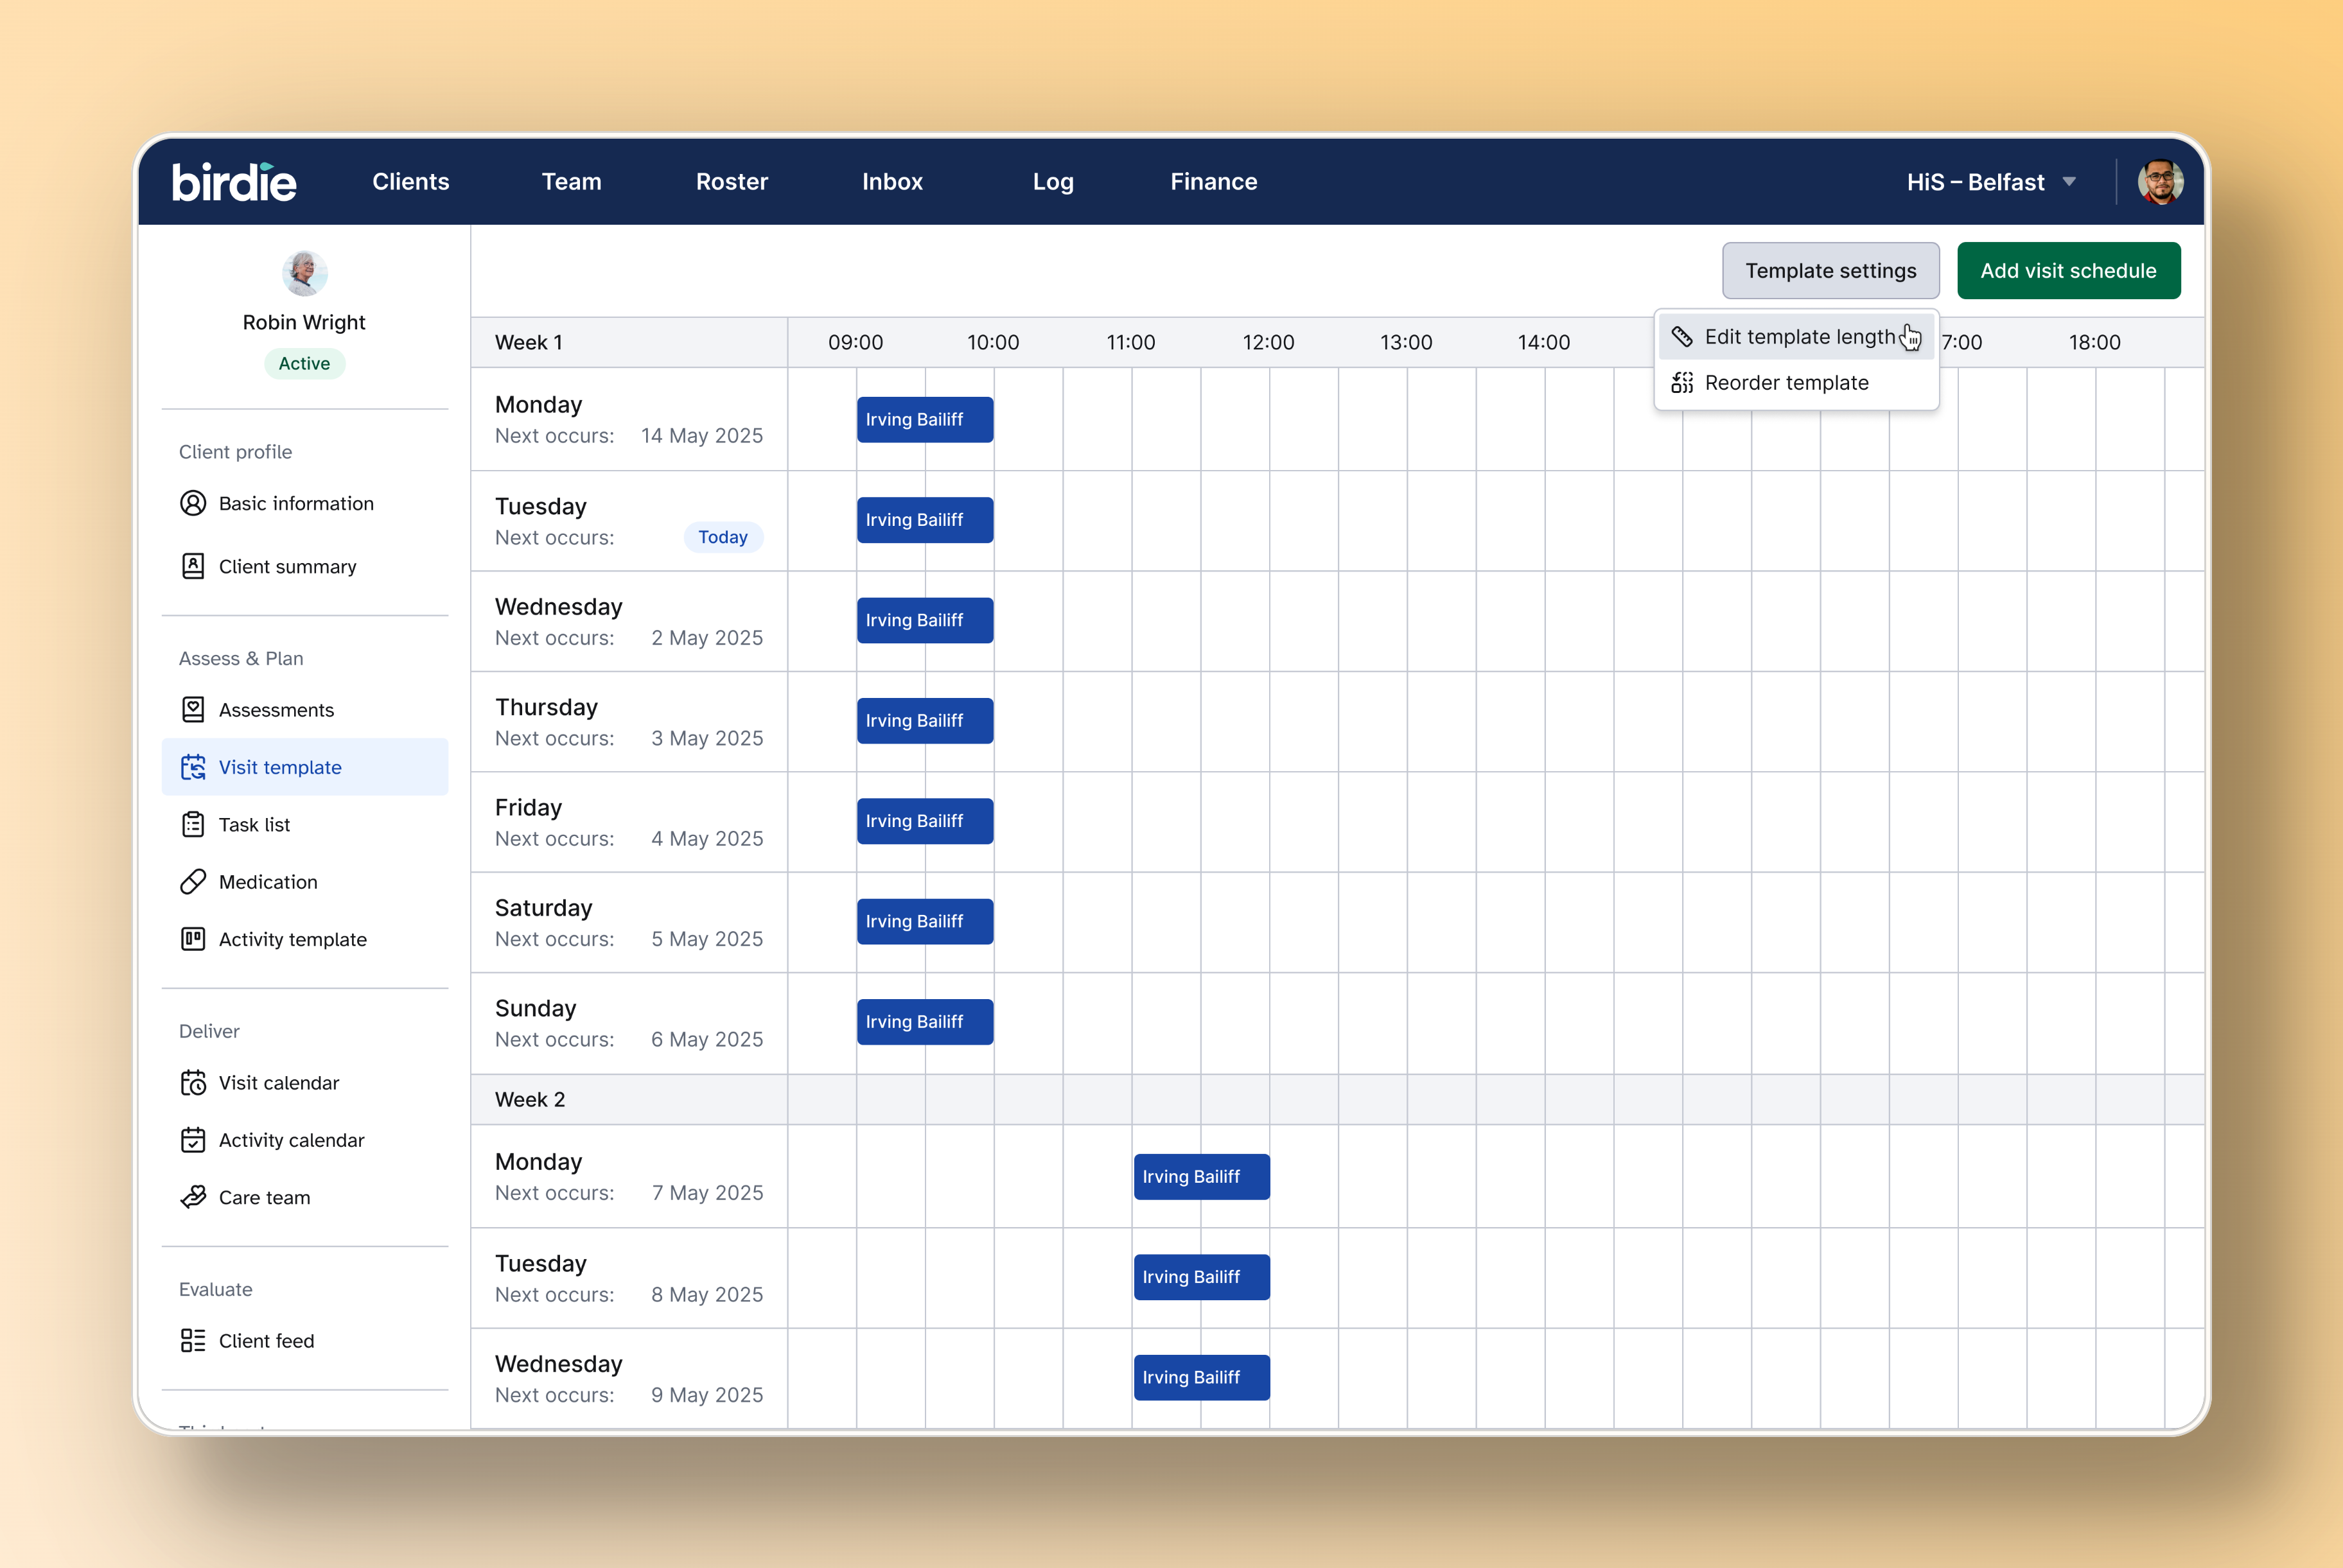Click Week 2 Monday Irving Bailiff visit block

pyautogui.click(x=1201, y=1177)
